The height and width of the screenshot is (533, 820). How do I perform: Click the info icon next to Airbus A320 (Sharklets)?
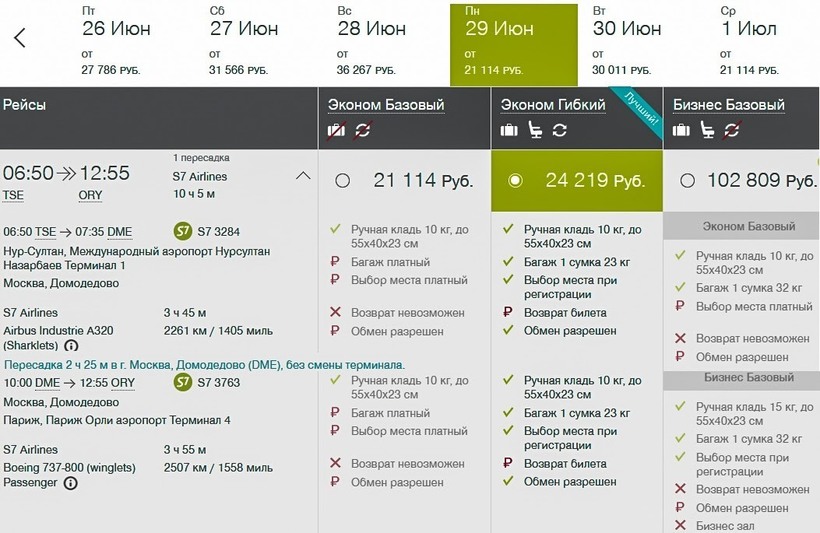click(x=71, y=346)
